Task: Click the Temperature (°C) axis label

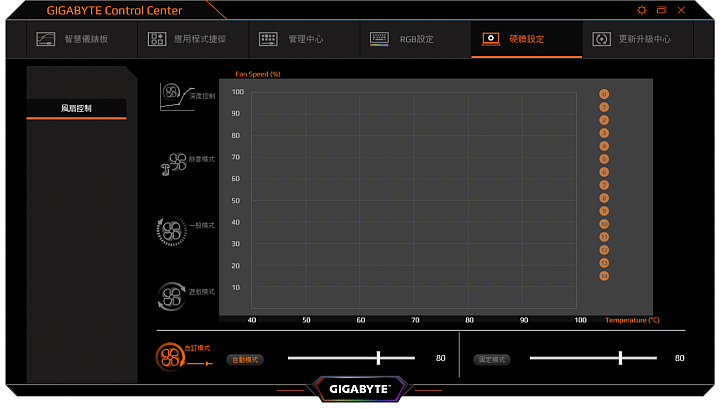Action: coord(632,320)
